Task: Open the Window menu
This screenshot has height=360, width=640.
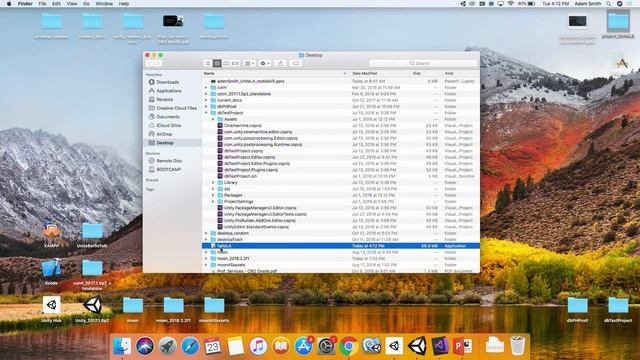Action: pyautogui.click(x=104, y=4)
